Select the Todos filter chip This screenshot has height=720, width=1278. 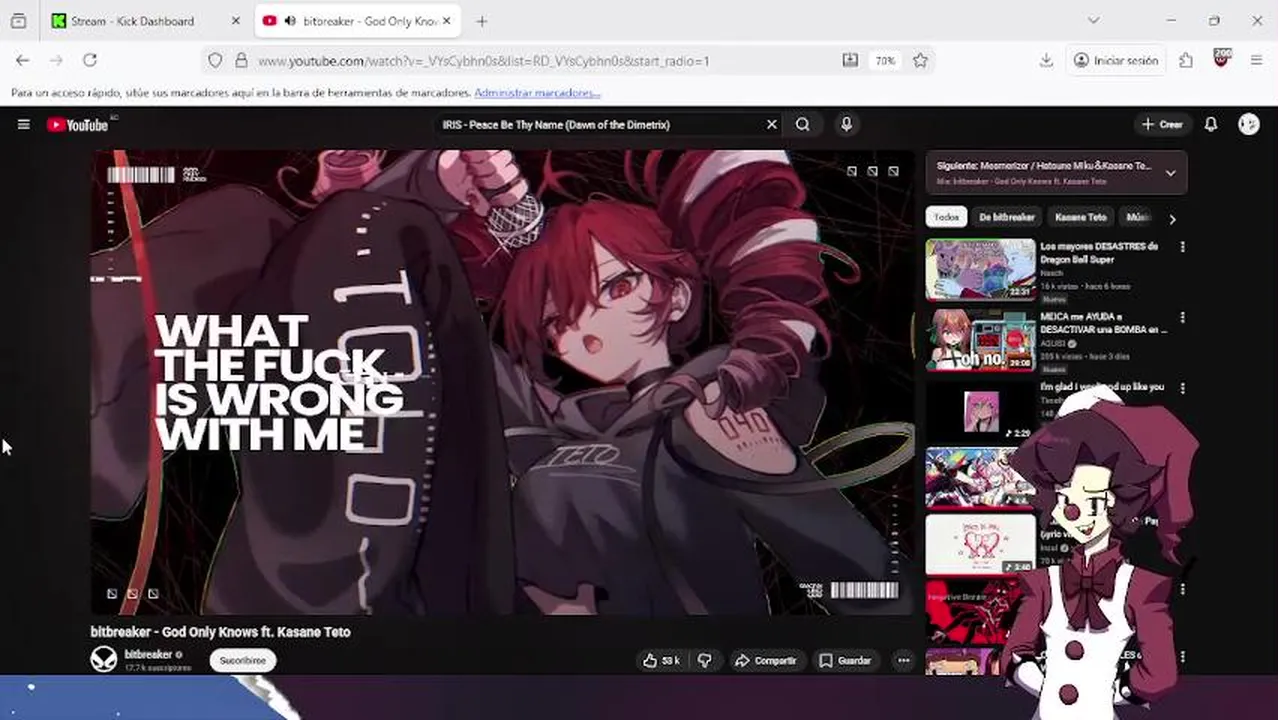946,217
